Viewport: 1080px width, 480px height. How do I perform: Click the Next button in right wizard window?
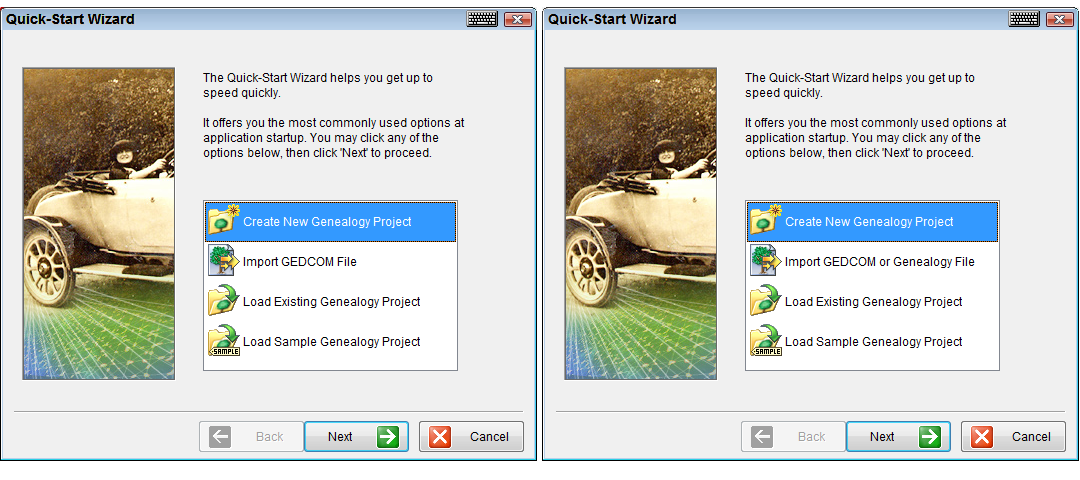click(x=899, y=437)
